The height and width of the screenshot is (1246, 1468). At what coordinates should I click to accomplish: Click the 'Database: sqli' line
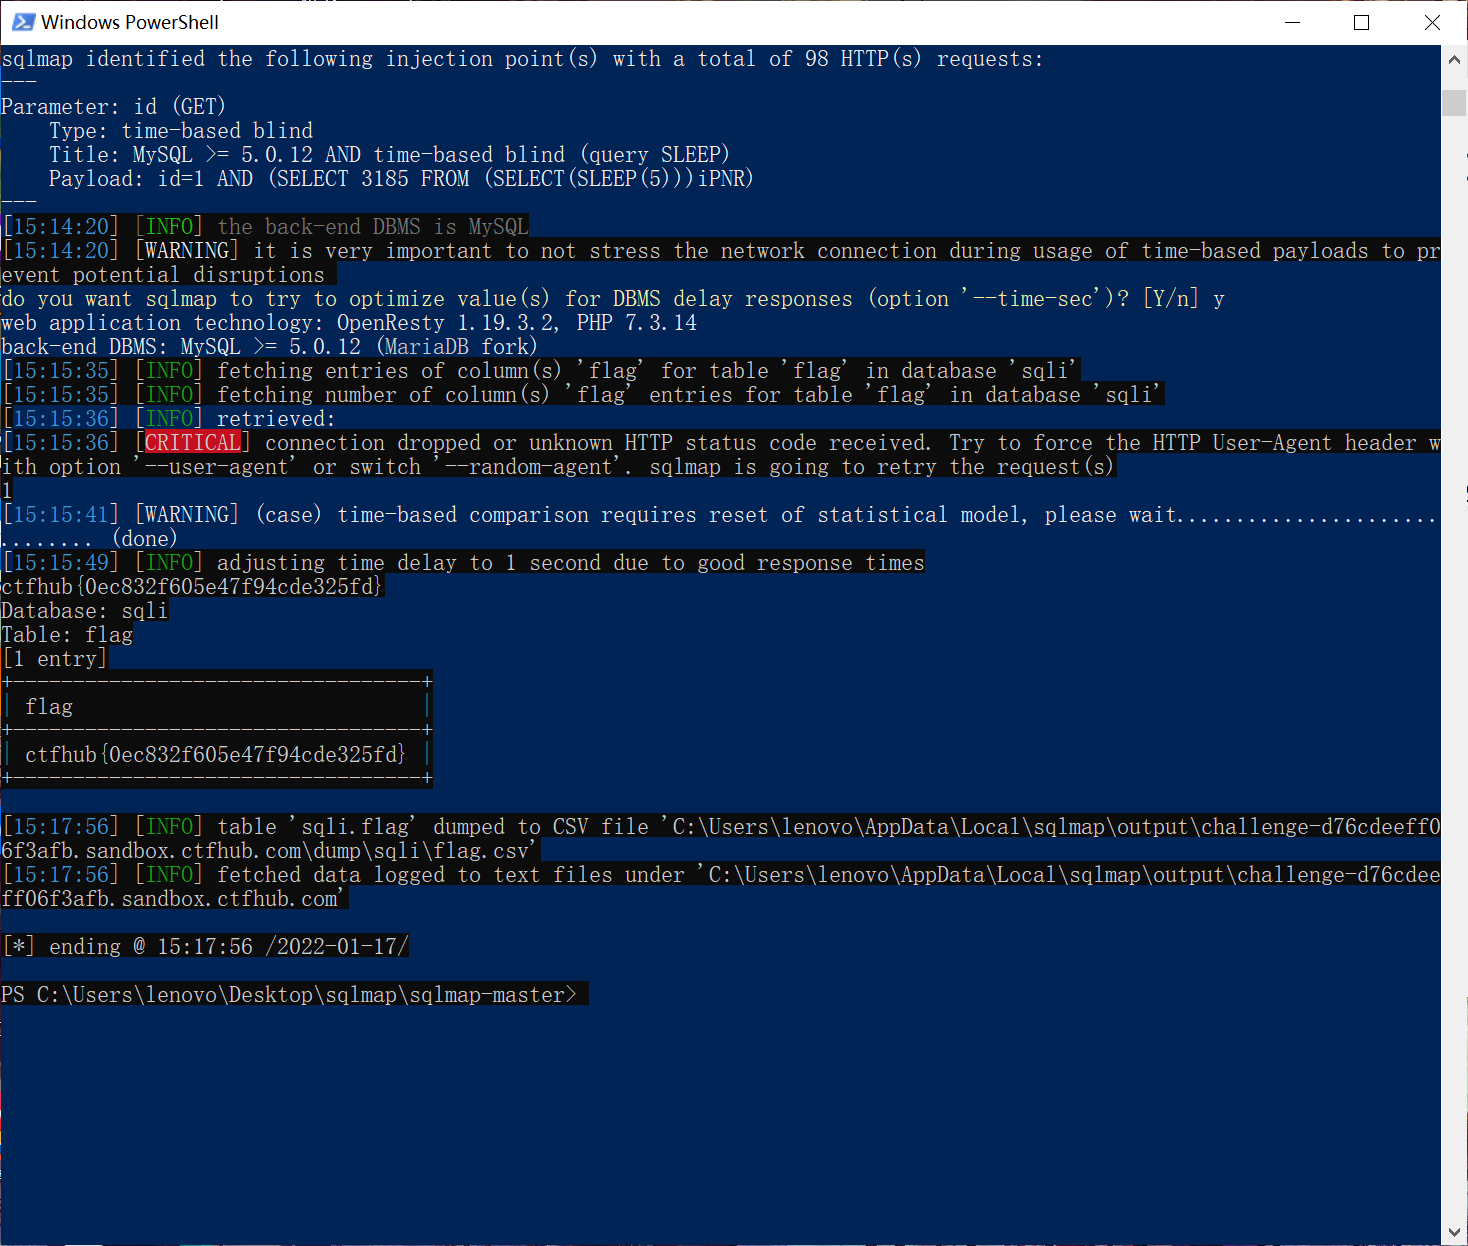point(85,611)
